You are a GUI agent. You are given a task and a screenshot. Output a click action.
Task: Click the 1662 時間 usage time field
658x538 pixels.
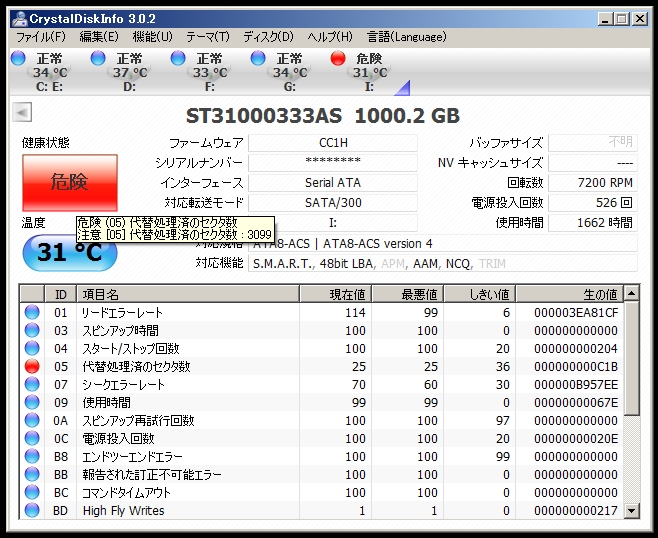pos(593,222)
